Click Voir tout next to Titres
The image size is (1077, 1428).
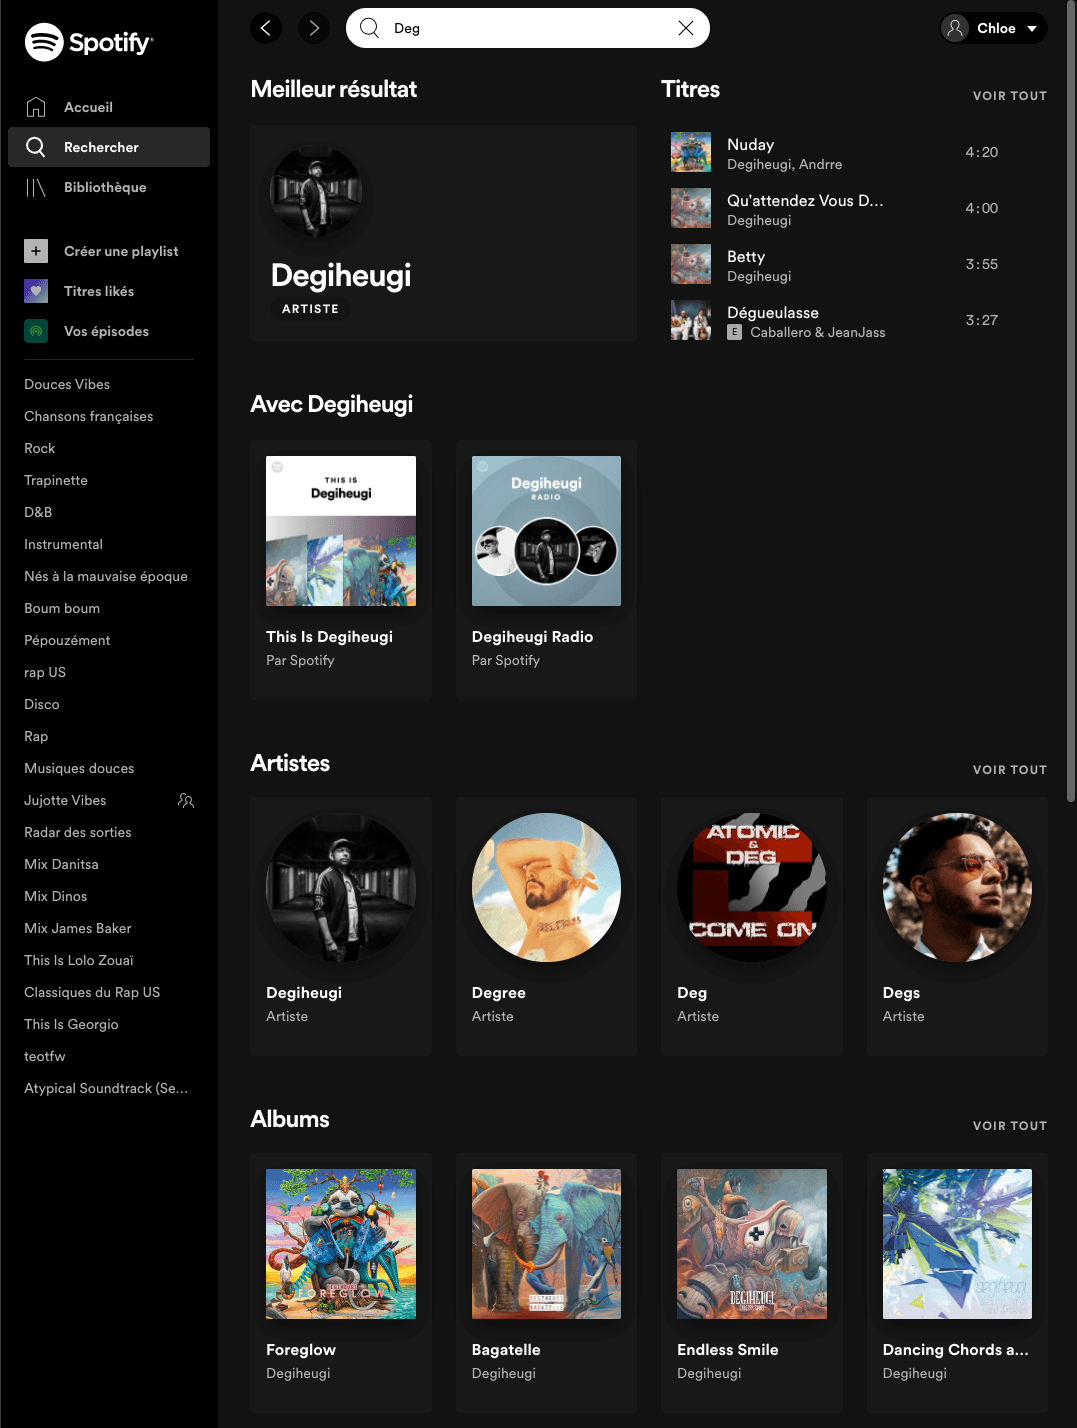point(1010,96)
